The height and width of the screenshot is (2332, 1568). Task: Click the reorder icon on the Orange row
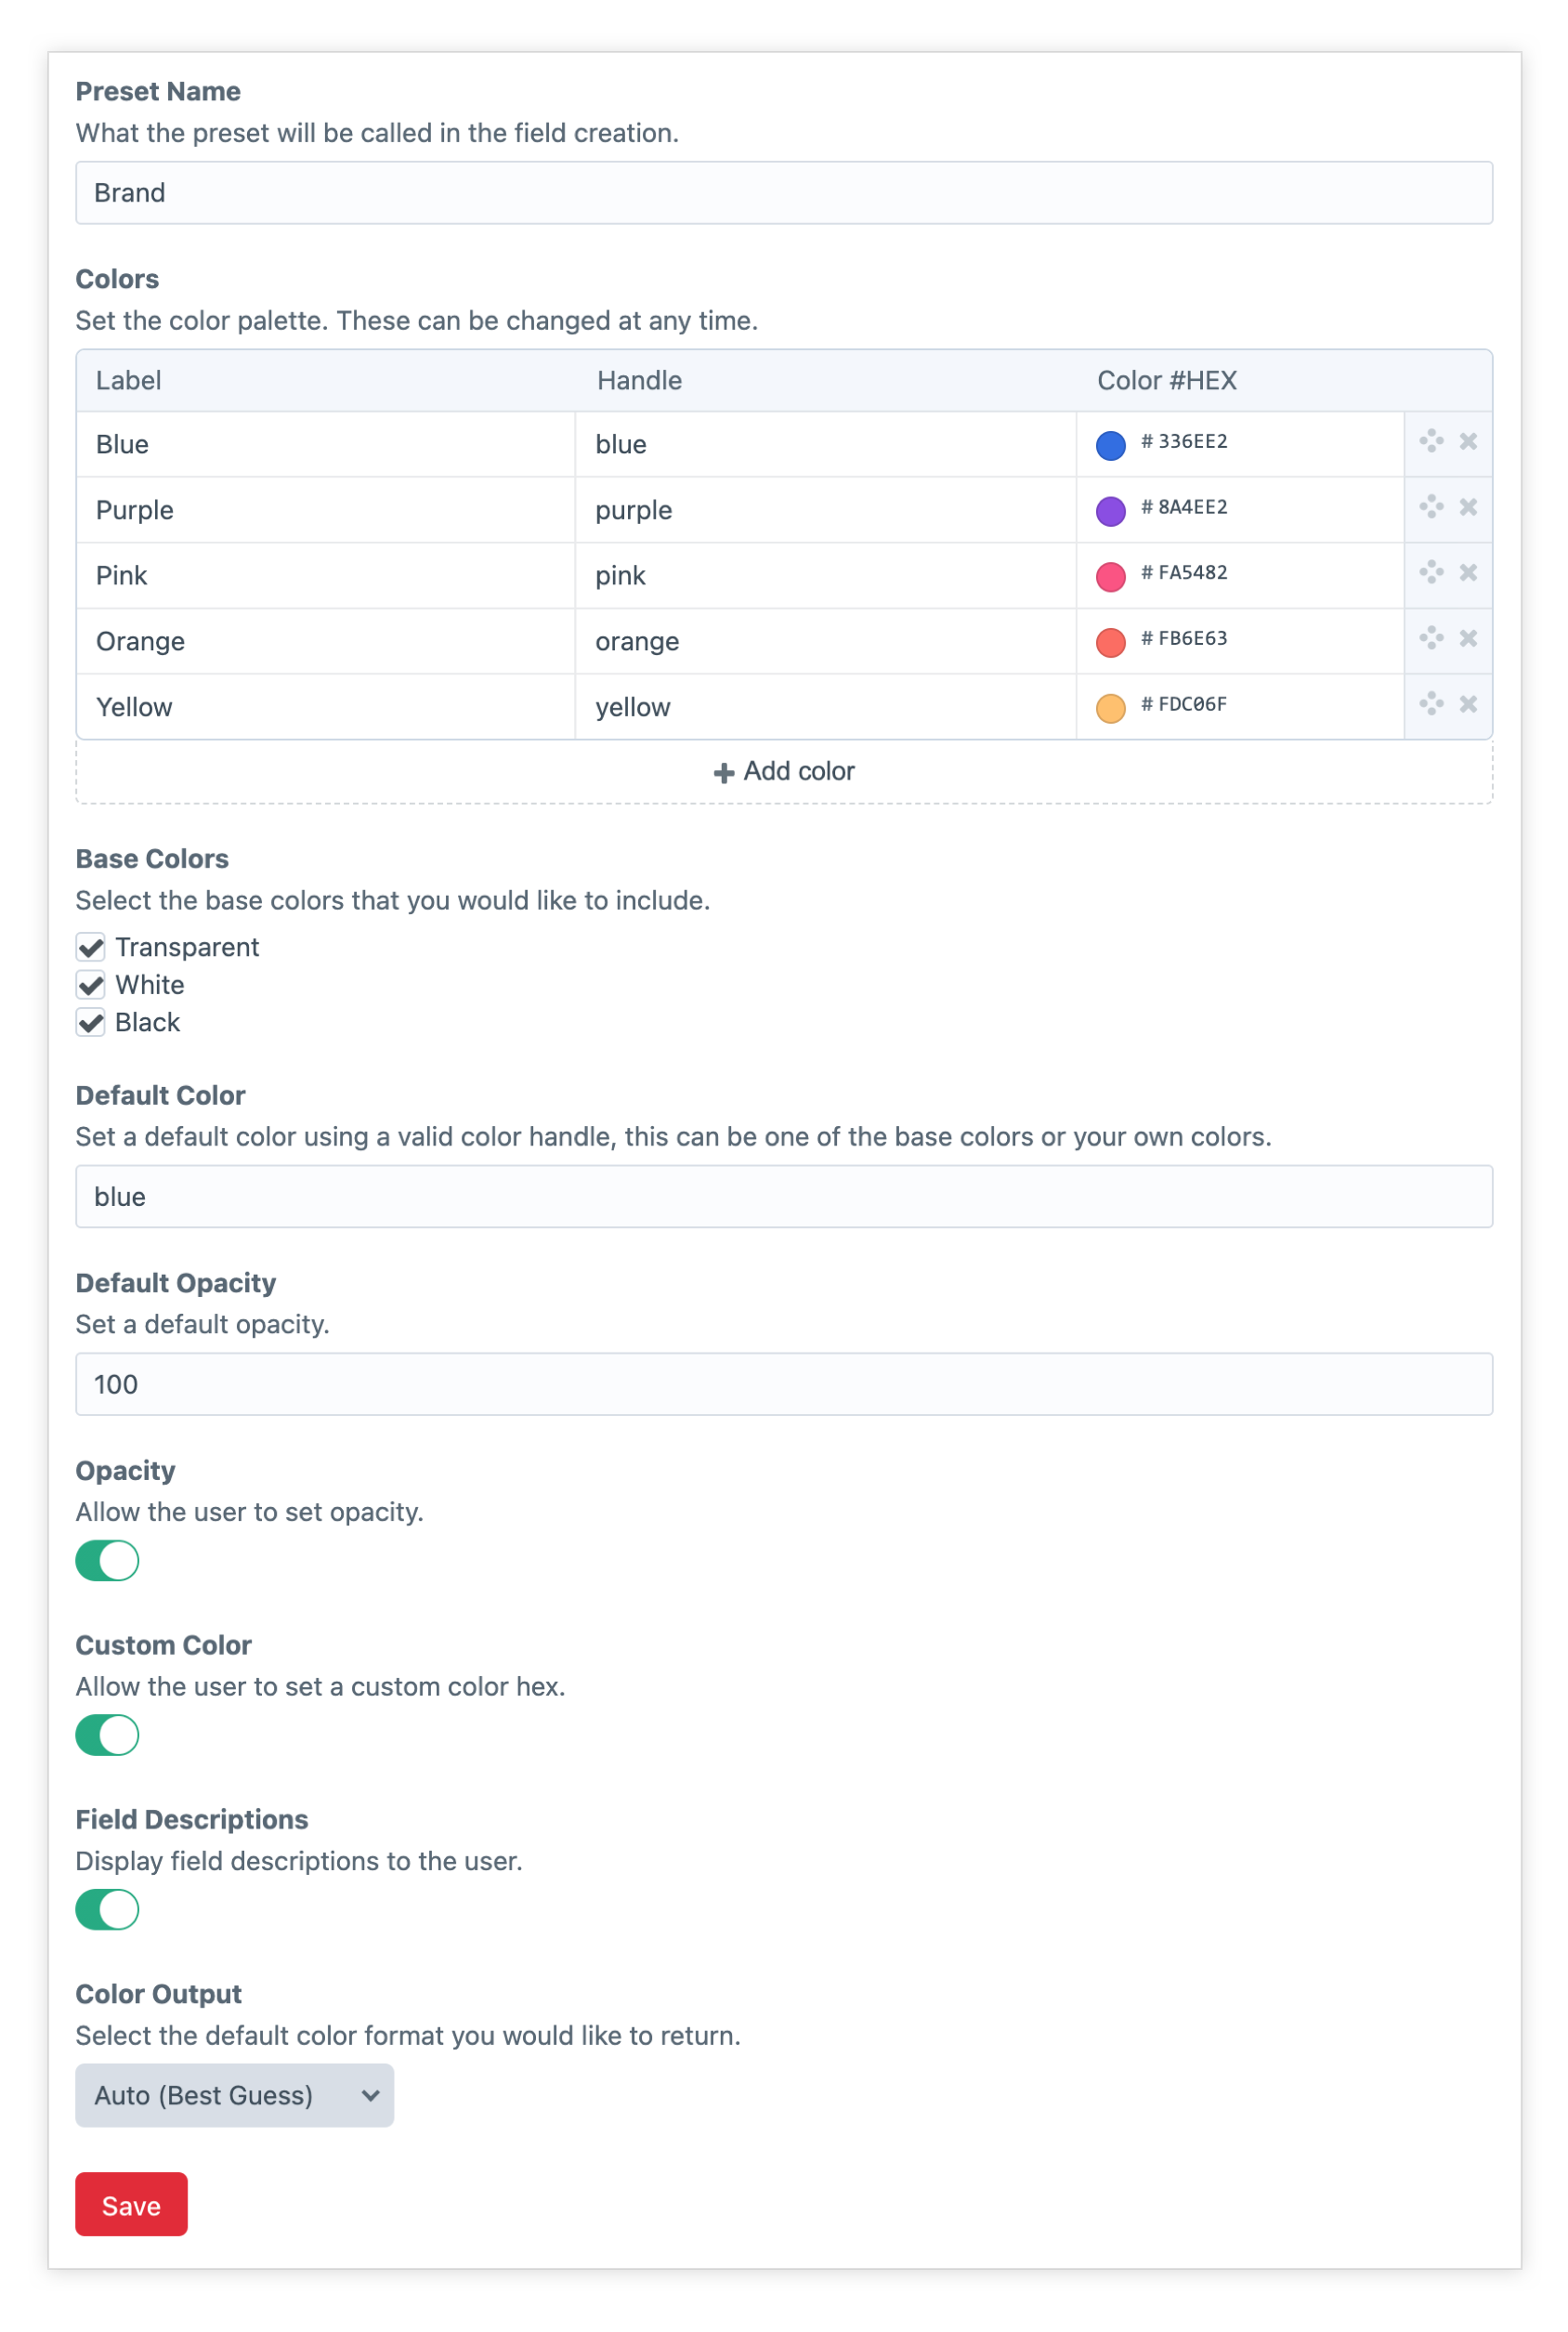[1431, 638]
